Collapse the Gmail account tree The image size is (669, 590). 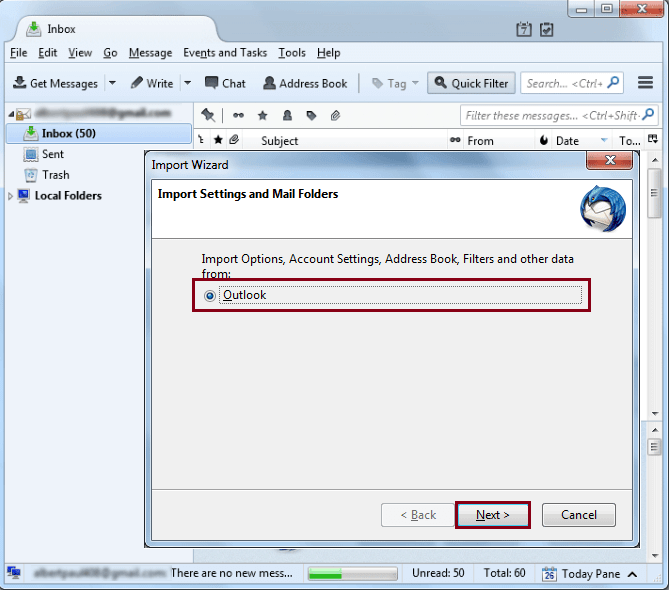(x=11, y=114)
